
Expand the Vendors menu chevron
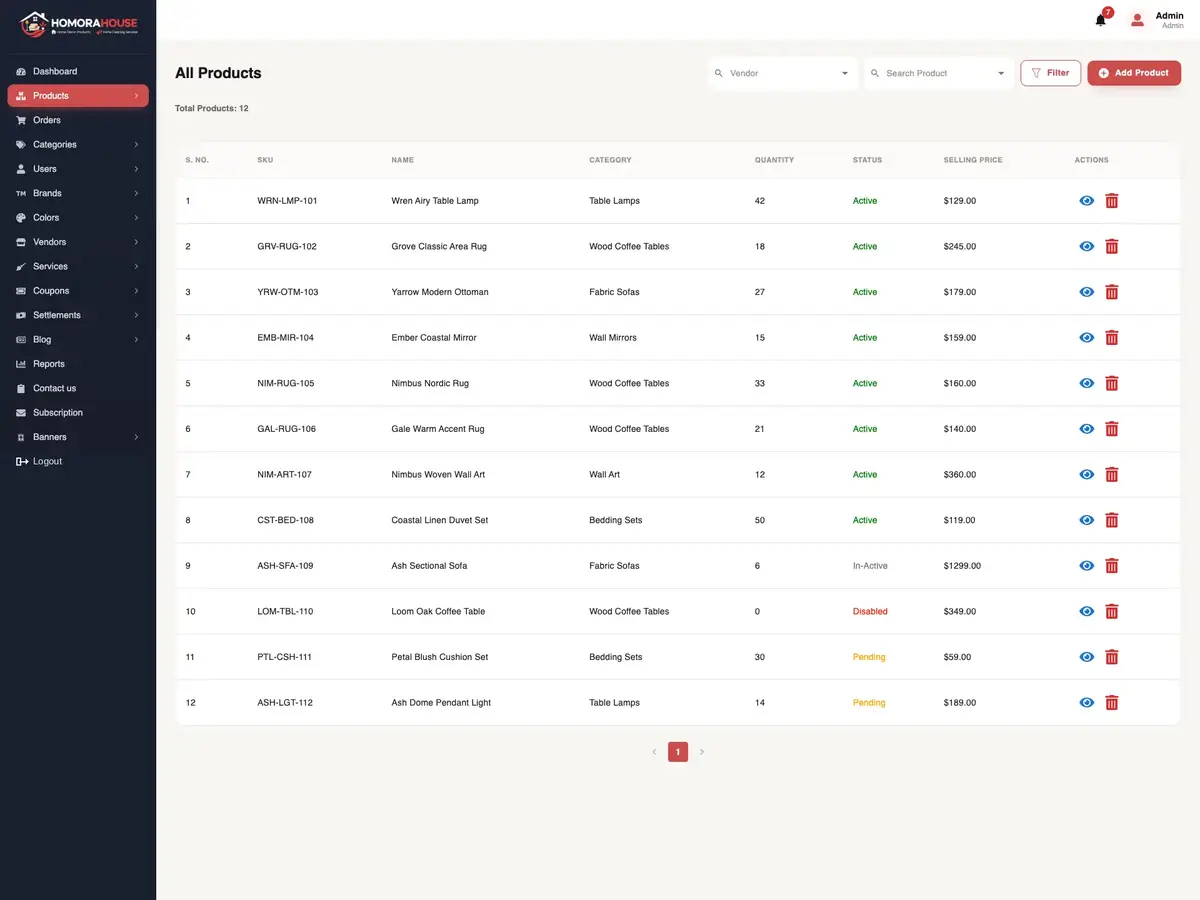pyautogui.click(x=136, y=242)
